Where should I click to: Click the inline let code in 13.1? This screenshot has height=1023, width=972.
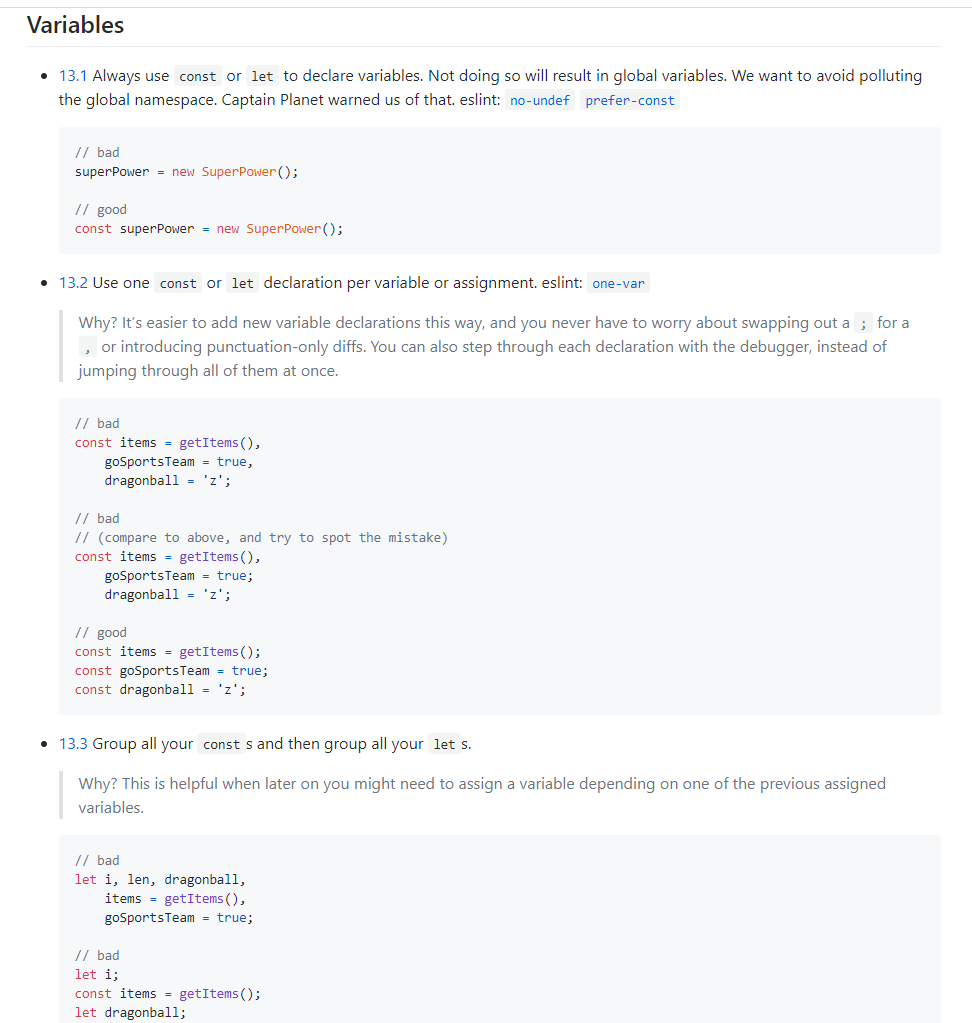click(x=262, y=76)
